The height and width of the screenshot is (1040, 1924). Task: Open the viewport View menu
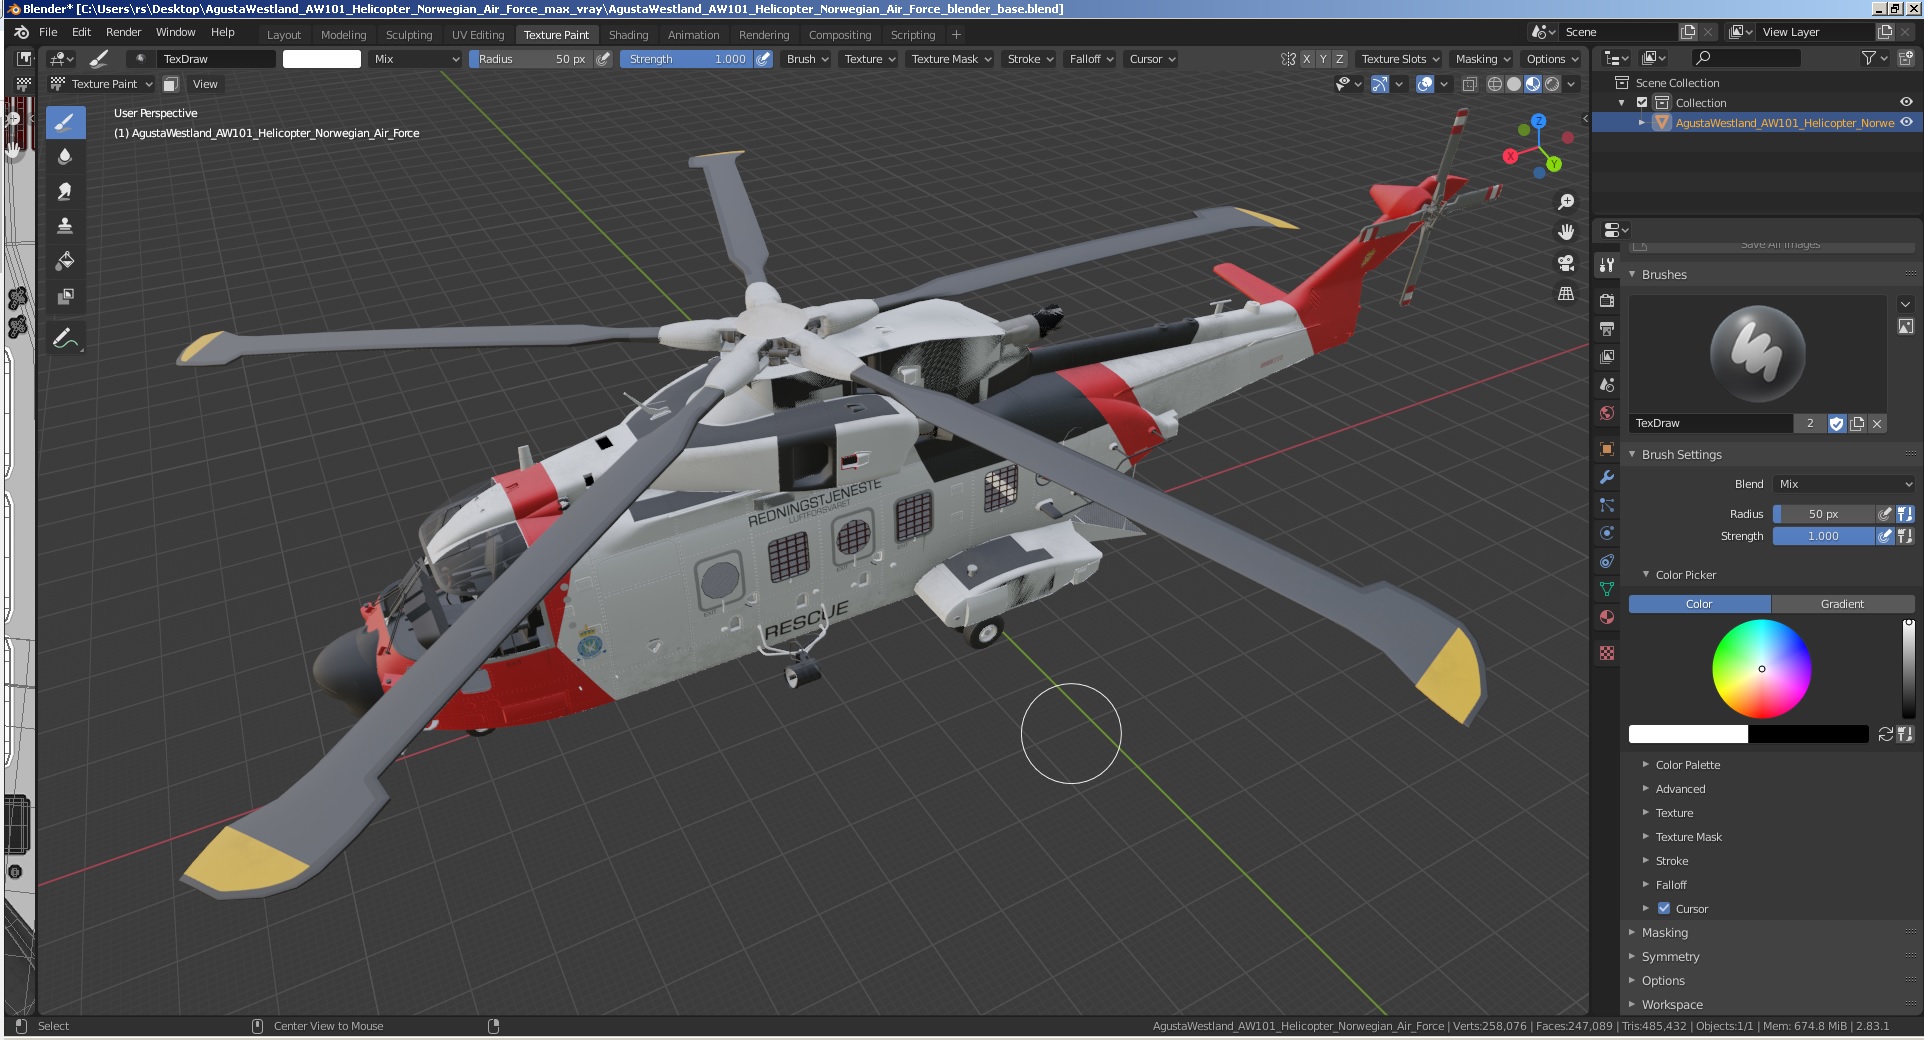[205, 84]
